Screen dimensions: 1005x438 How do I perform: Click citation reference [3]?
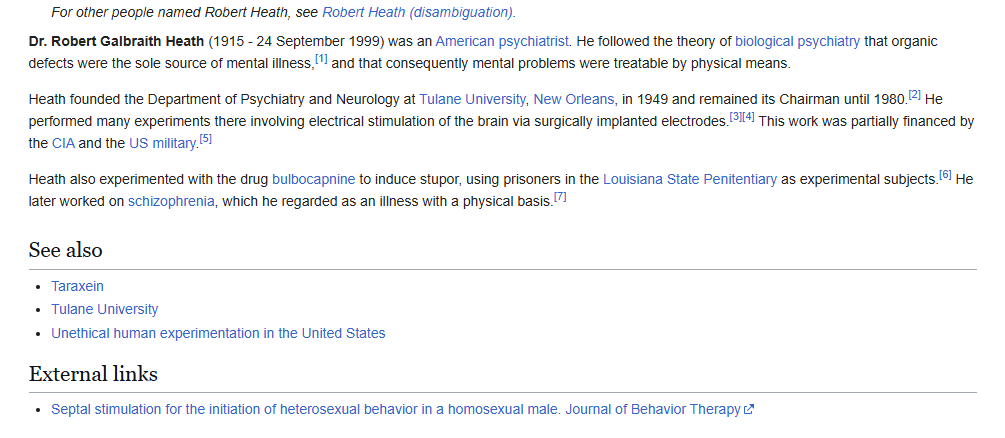click(736, 117)
